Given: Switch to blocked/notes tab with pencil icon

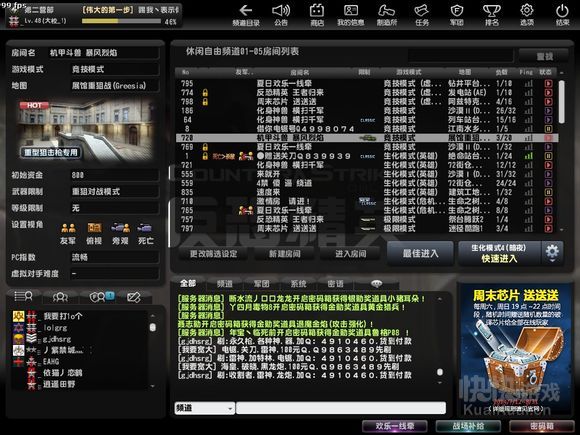Looking at the screenshot, I should [134, 296].
